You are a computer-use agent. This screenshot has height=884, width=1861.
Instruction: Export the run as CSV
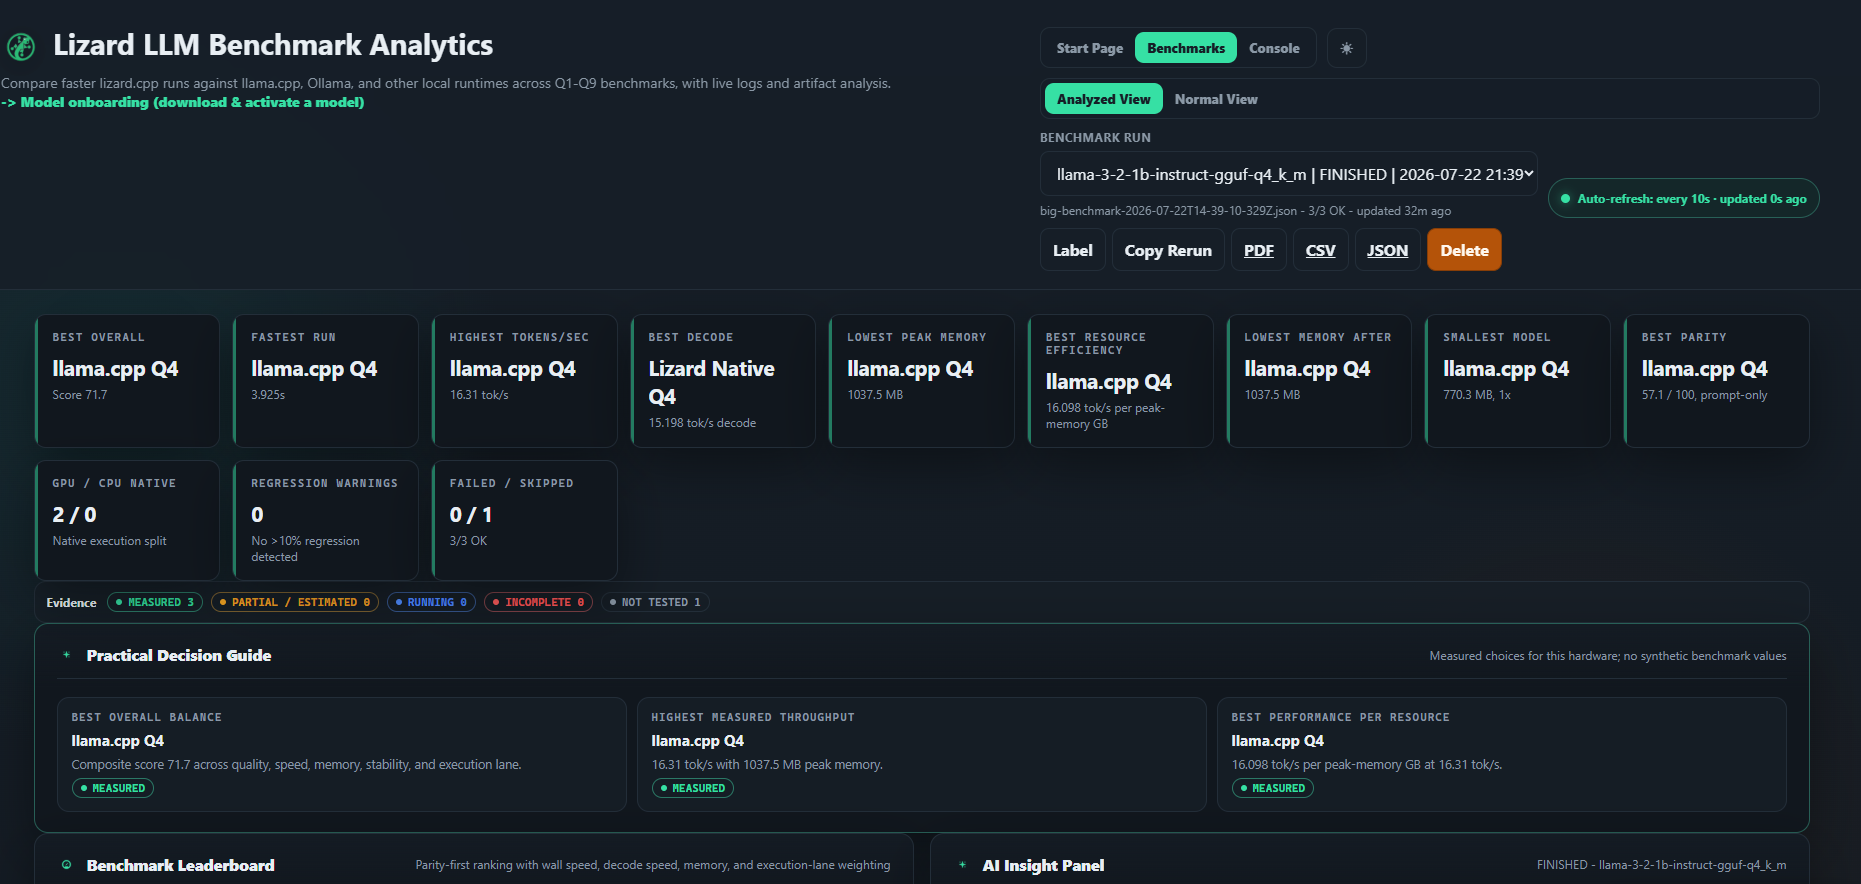(1321, 250)
